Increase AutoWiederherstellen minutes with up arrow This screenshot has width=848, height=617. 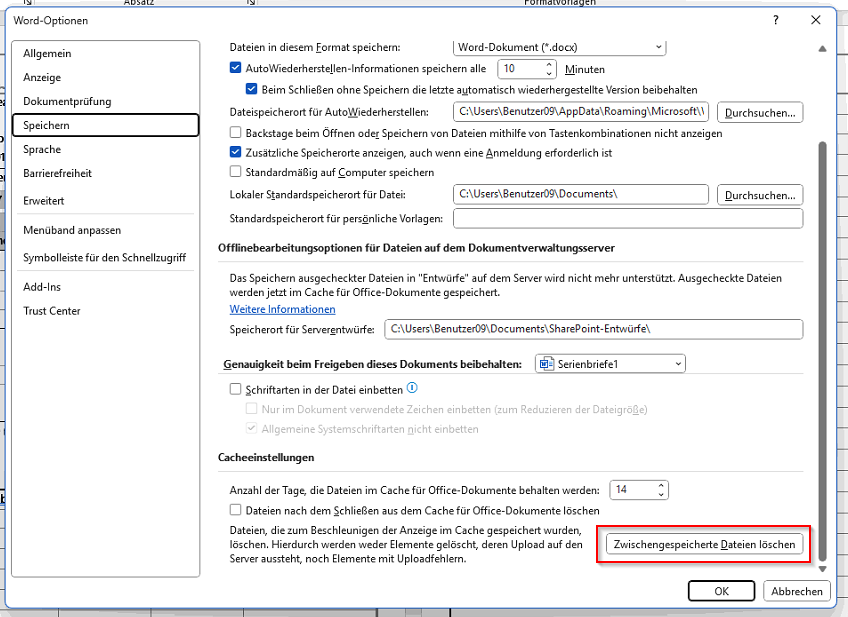click(549, 64)
